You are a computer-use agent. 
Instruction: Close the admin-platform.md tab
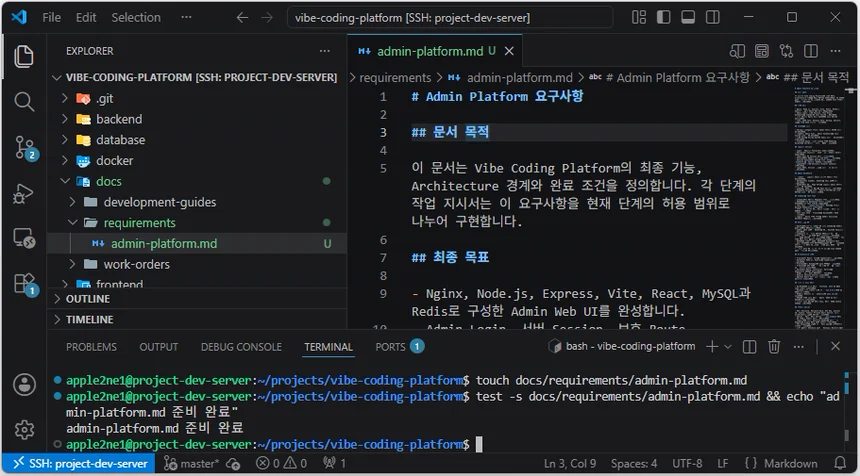509,51
